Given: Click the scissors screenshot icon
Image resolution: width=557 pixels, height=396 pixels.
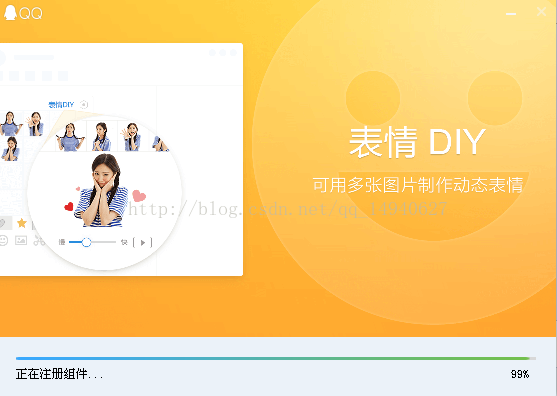Looking at the screenshot, I should tap(39, 240).
